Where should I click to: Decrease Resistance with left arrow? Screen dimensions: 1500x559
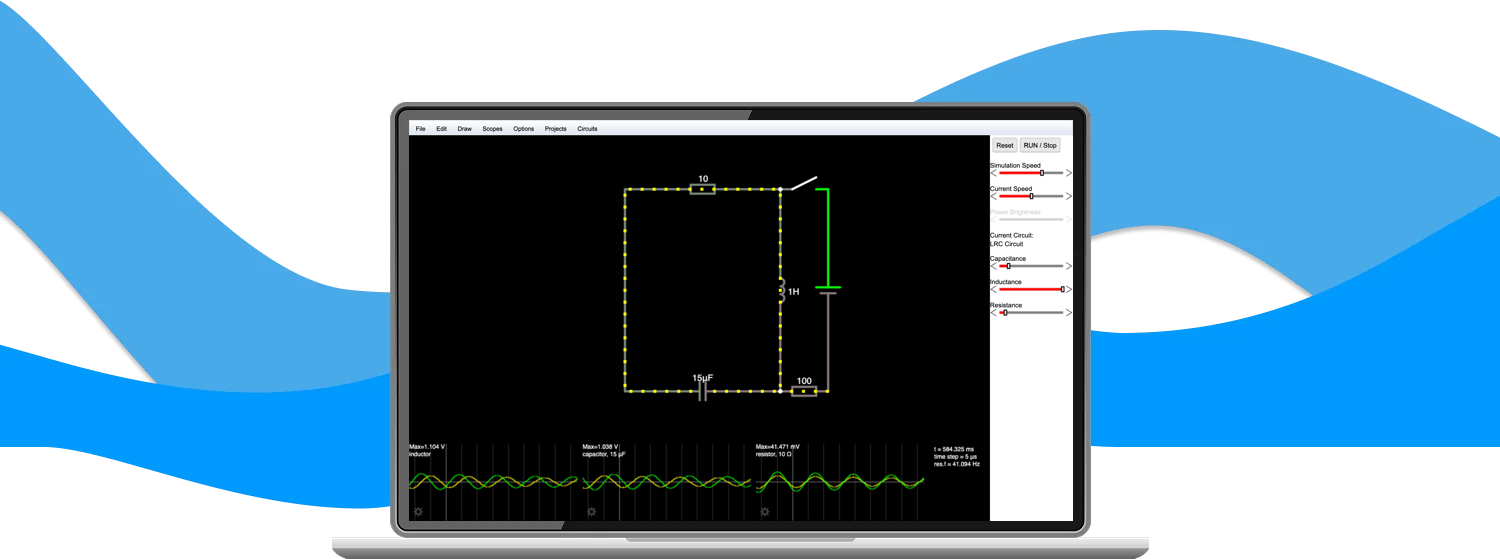pyautogui.click(x=994, y=312)
